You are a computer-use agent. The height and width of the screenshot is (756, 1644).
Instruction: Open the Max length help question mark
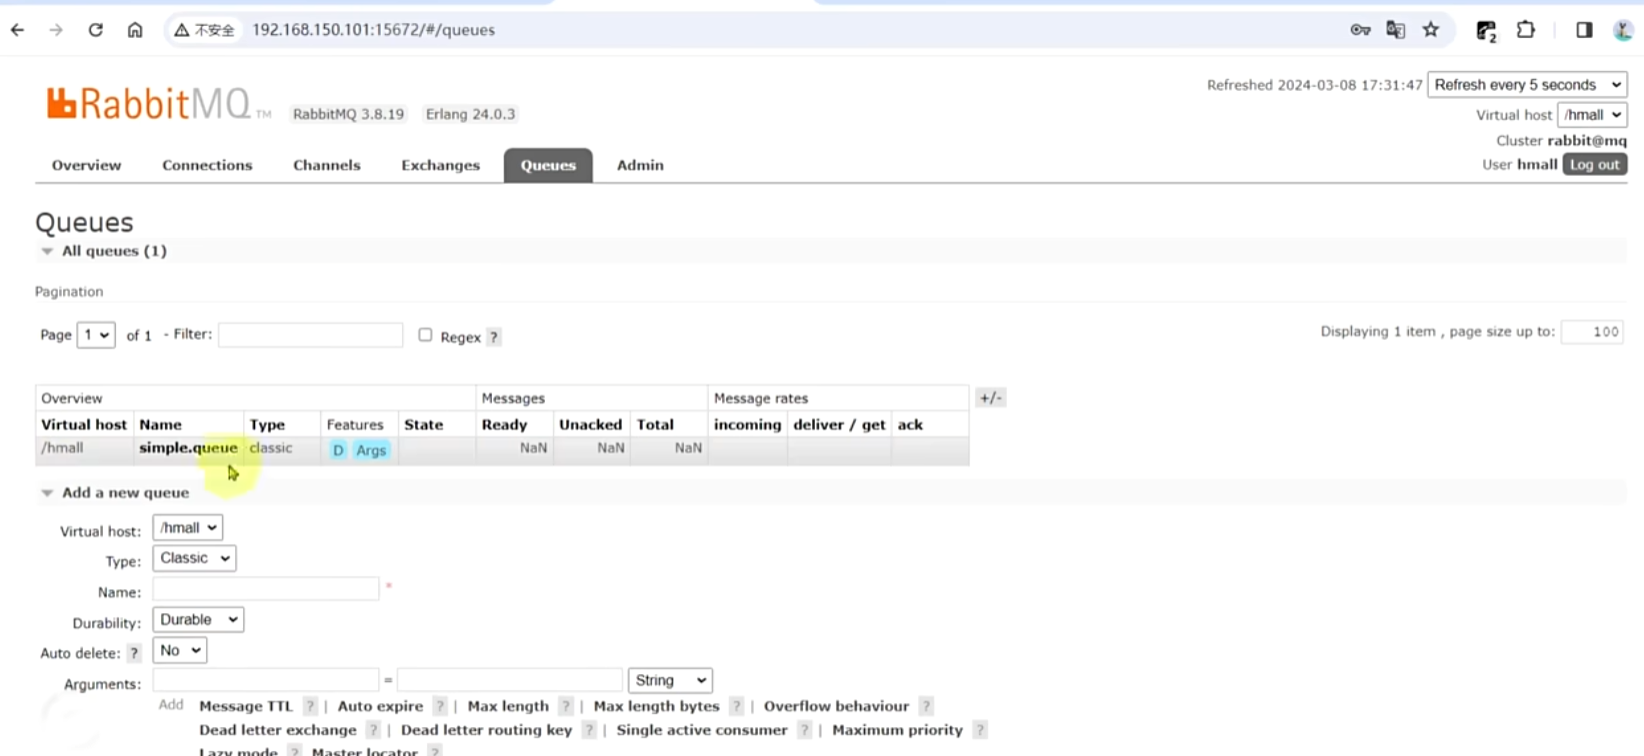click(x=566, y=706)
